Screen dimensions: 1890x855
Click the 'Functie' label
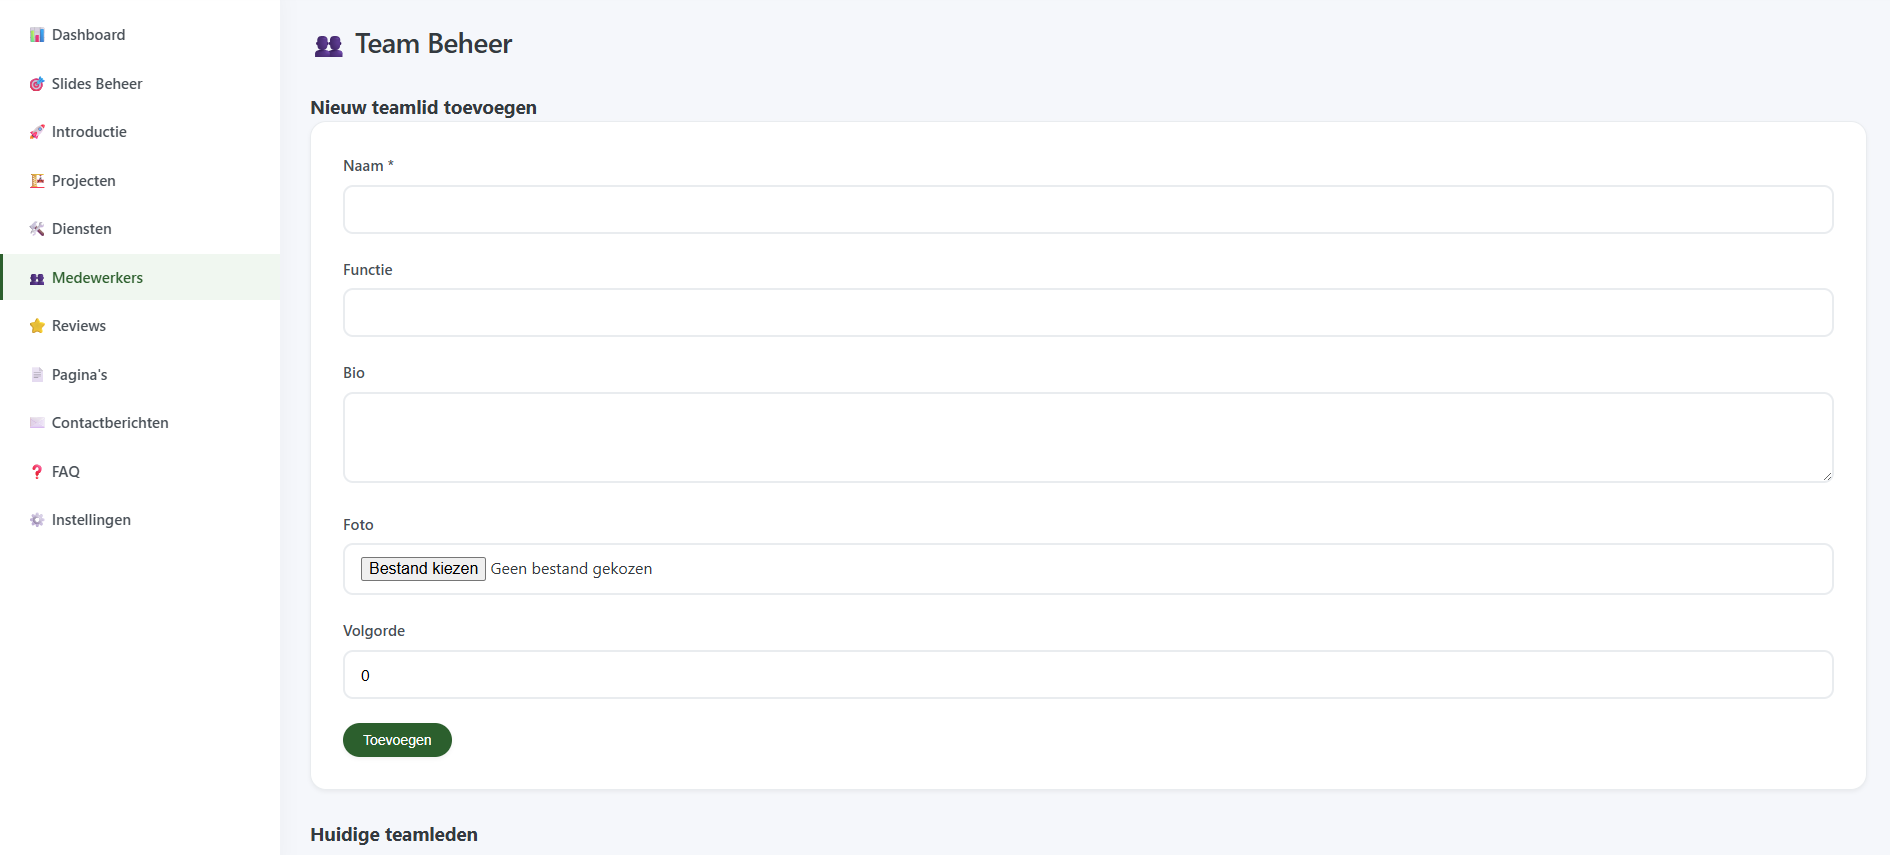pos(368,270)
